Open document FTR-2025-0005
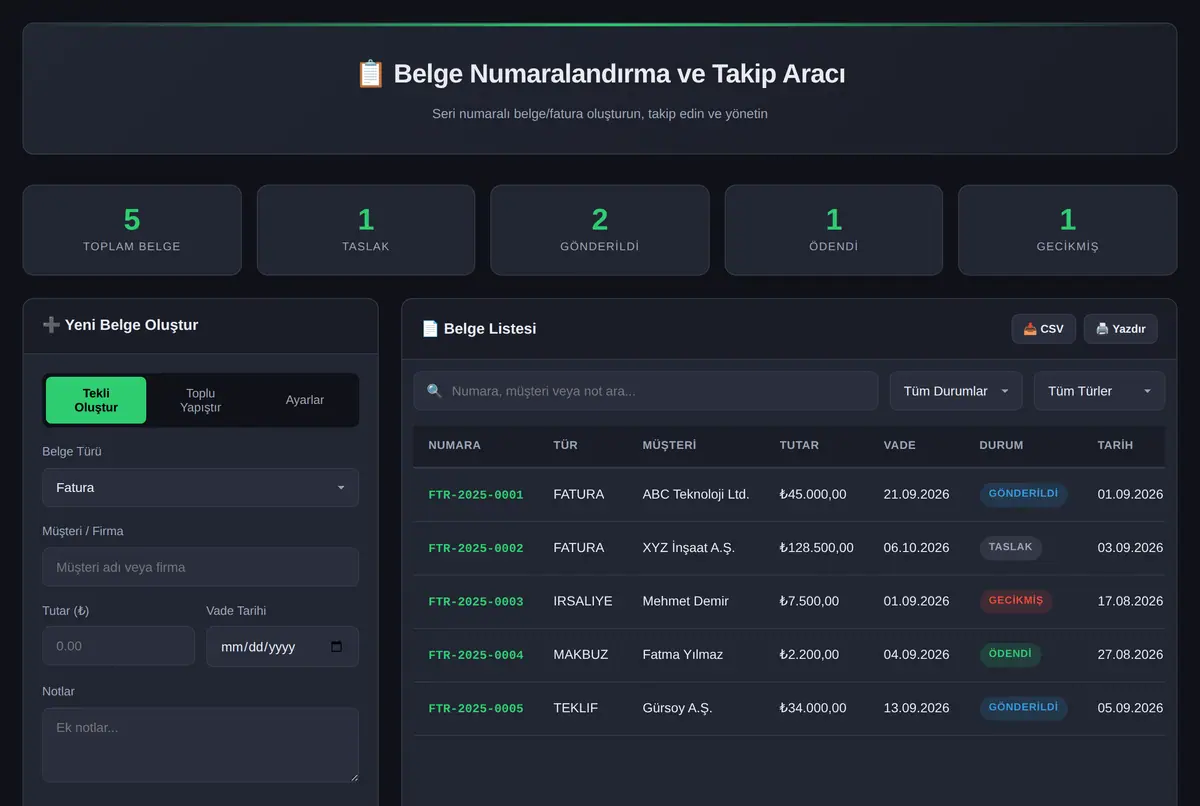Image resolution: width=1200 pixels, height=806 pixels. (476, 708)
